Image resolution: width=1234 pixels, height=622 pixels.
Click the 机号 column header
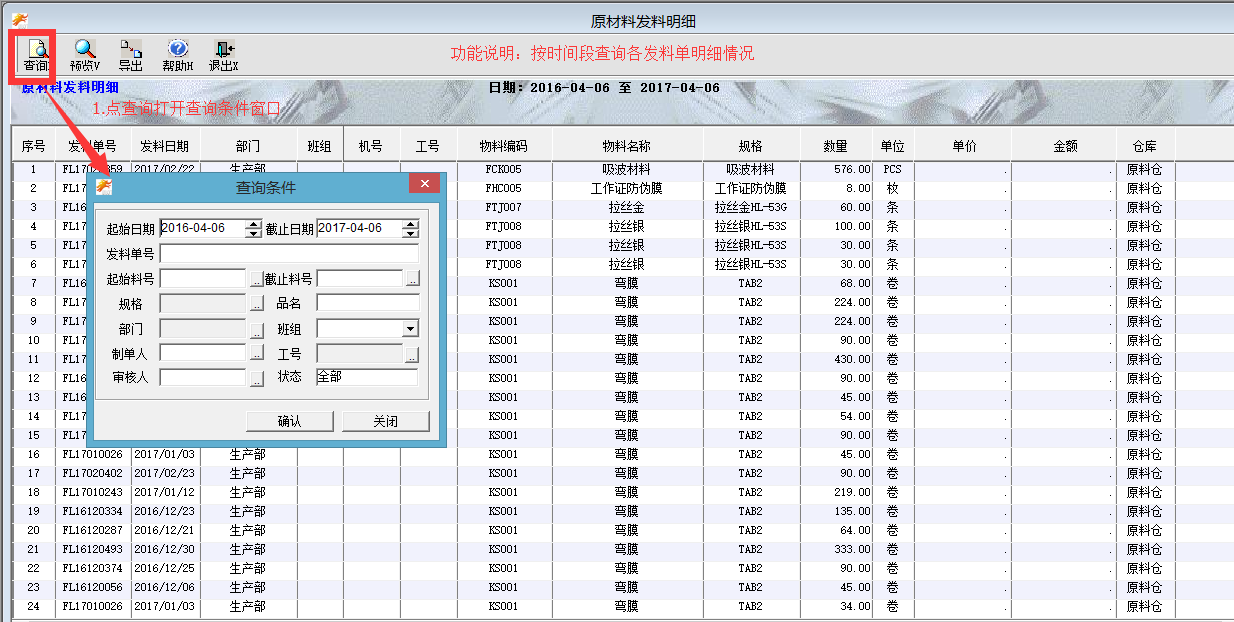pos(371,146)
